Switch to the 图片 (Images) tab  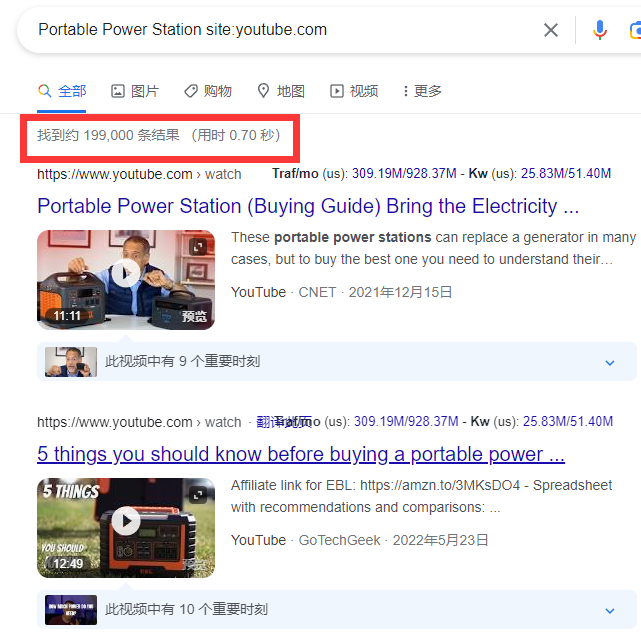135,91
